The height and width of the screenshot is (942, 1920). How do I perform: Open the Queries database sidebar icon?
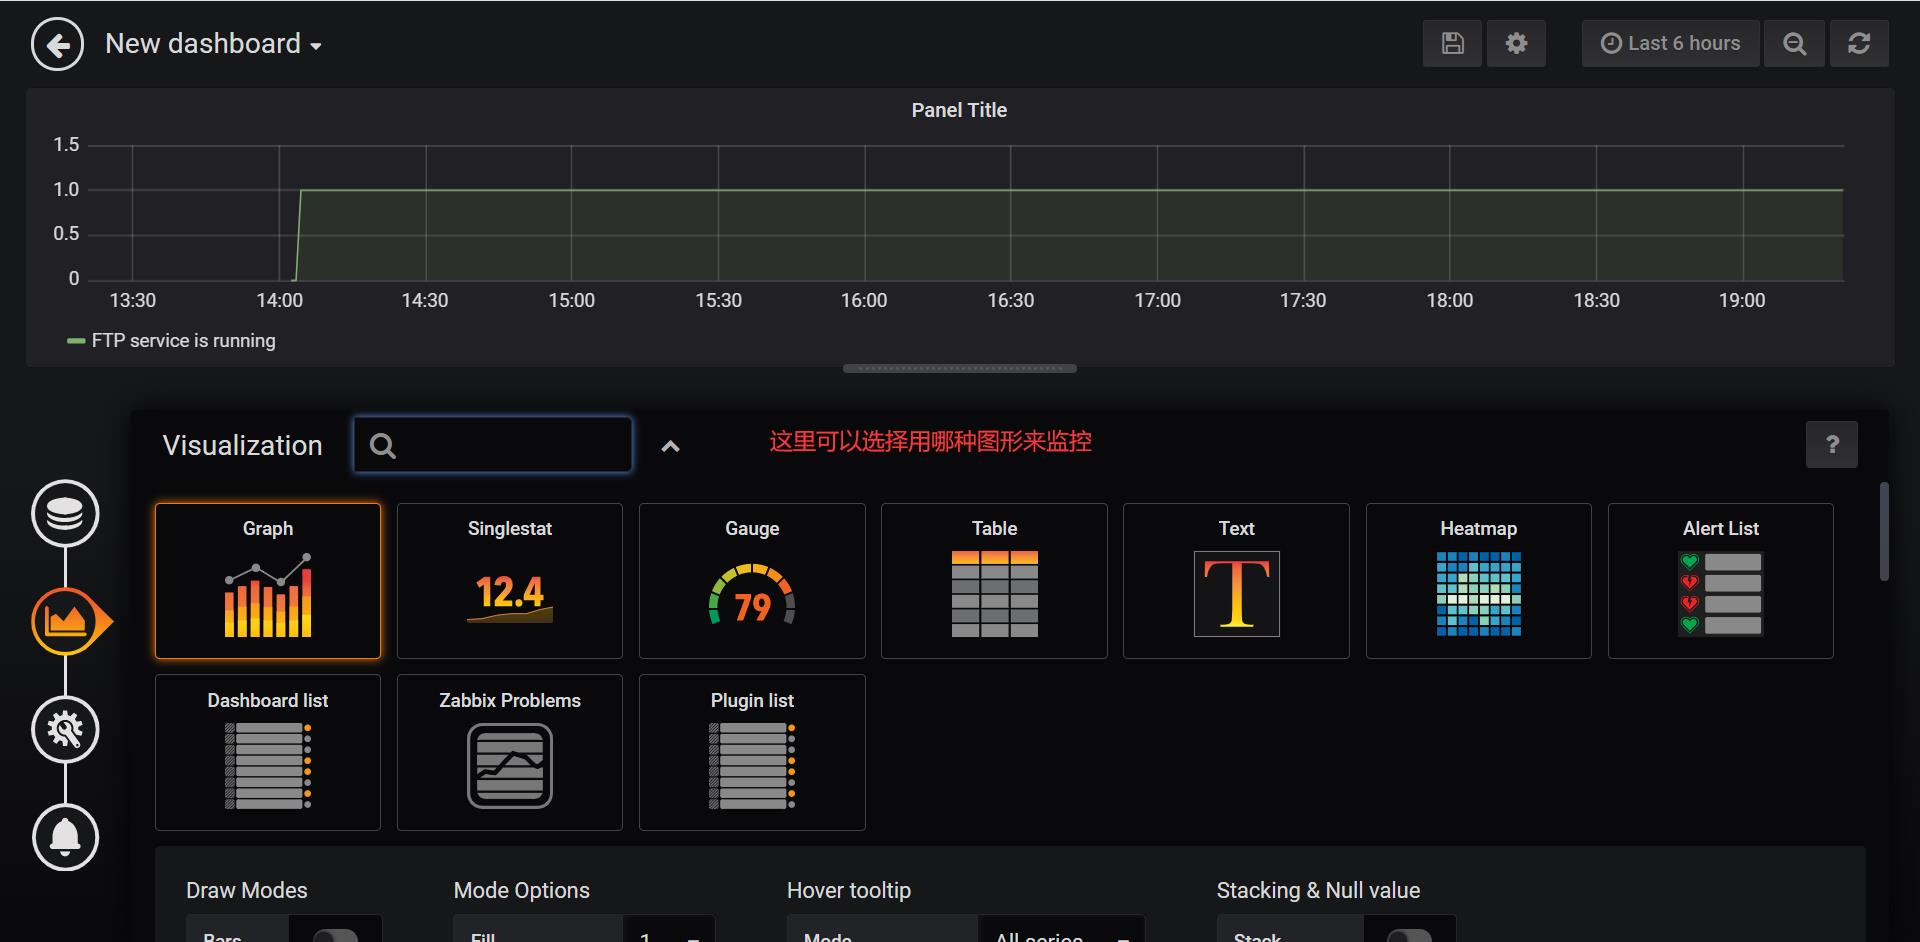pos(65,514)
